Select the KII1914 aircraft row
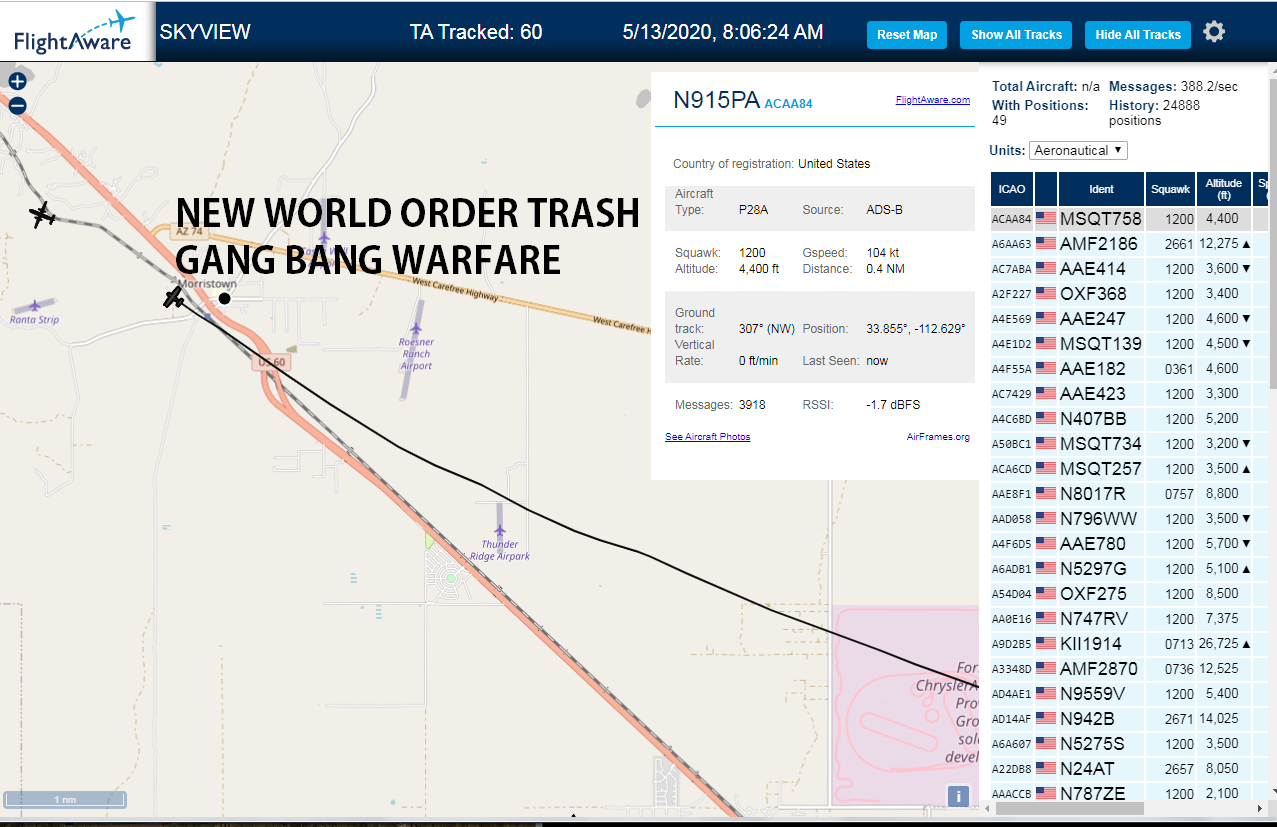 (x=1129, y=644)
